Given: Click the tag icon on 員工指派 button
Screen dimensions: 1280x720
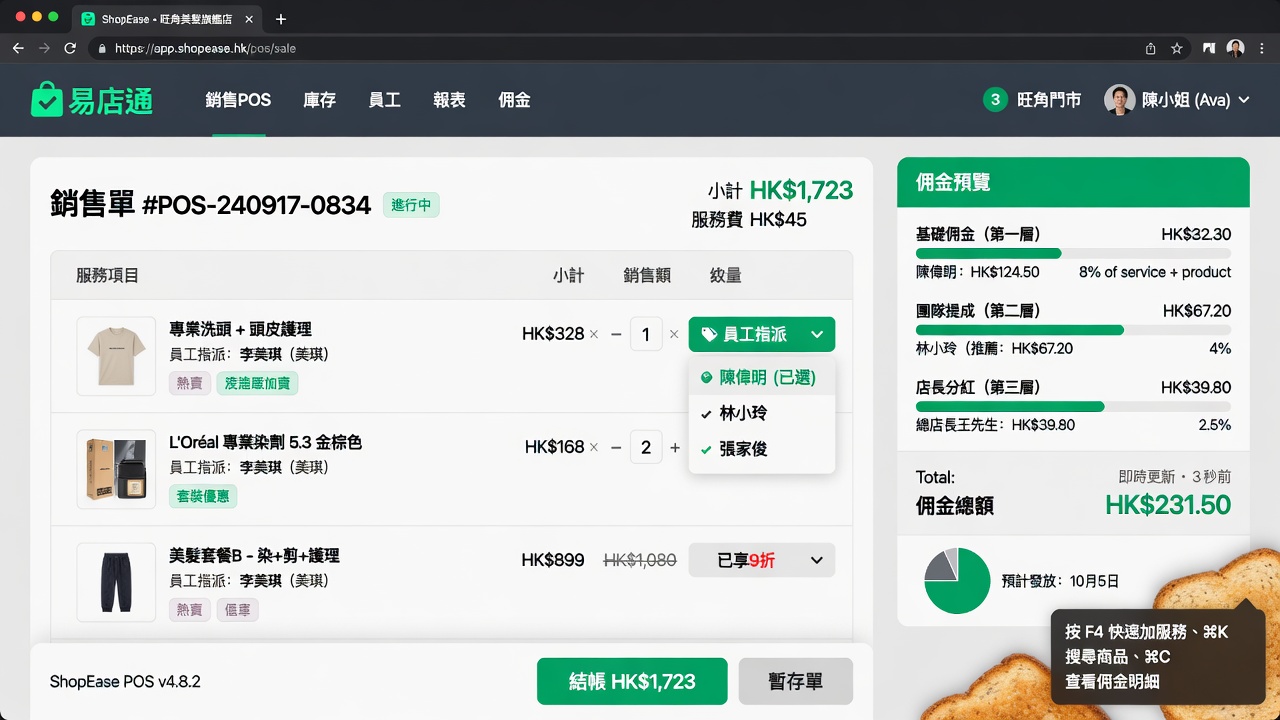Looking at the screenshot, I should point(709,334).
